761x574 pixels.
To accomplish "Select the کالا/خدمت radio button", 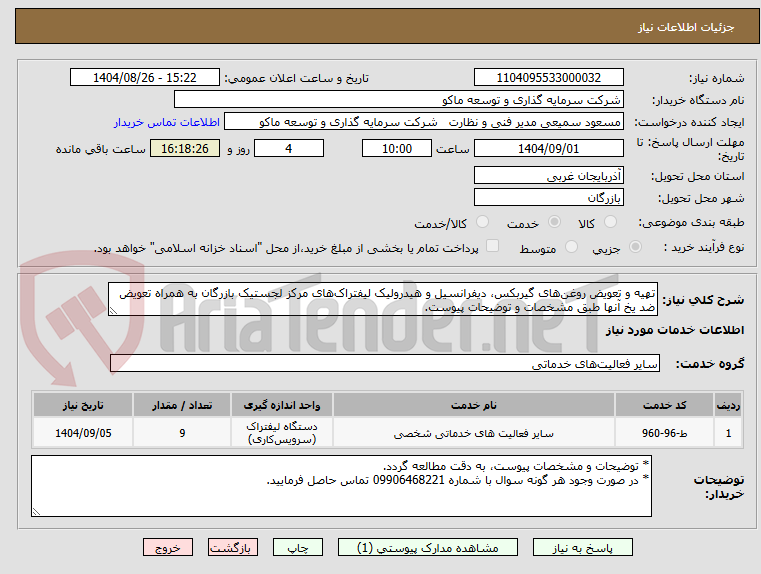I will coord(482,222).
